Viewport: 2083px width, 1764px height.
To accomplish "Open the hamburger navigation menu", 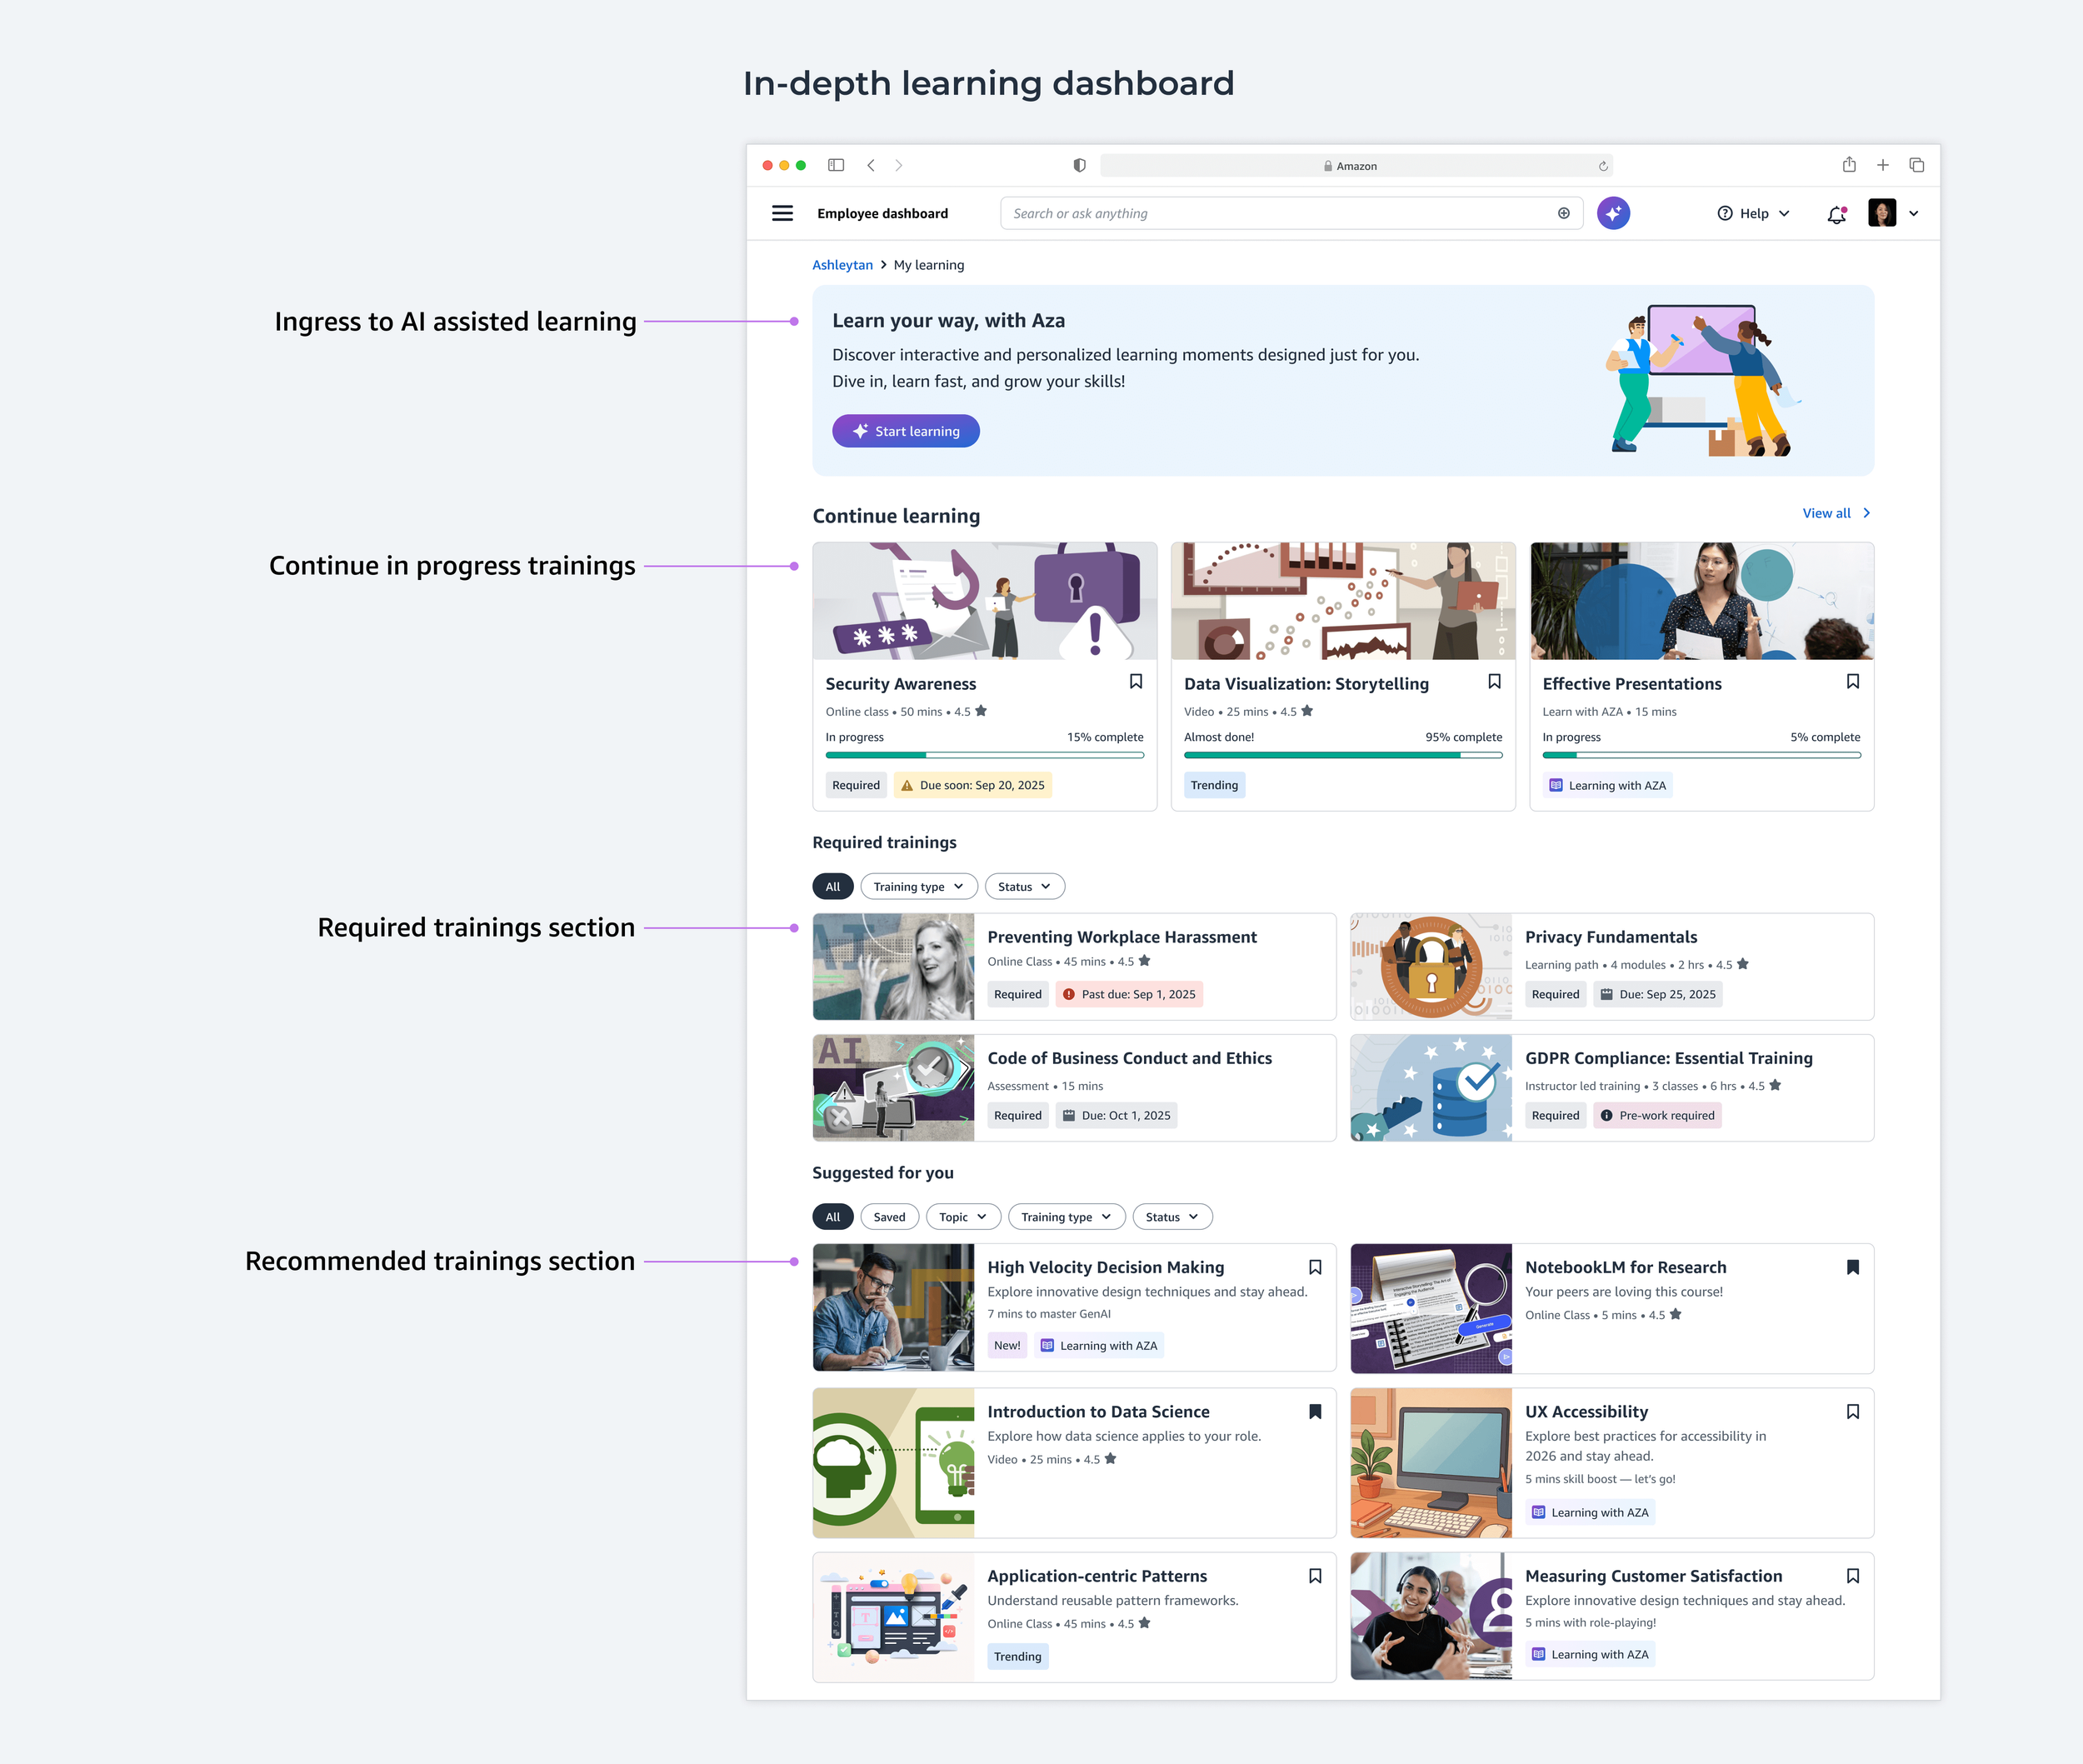I will (782, 213).
